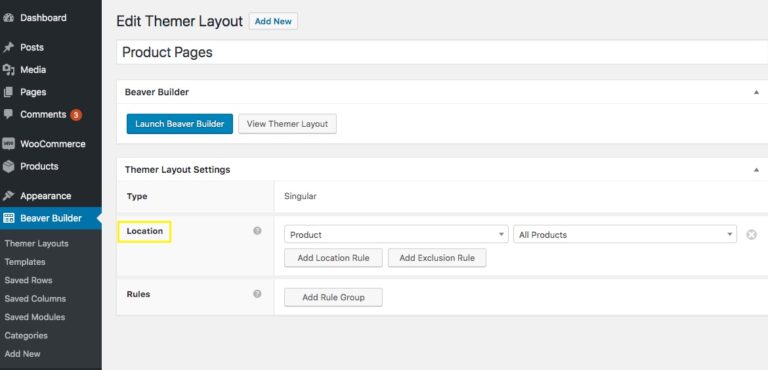
Task: Click the WooCommerce logo icon
Action: tap(8, 144)
